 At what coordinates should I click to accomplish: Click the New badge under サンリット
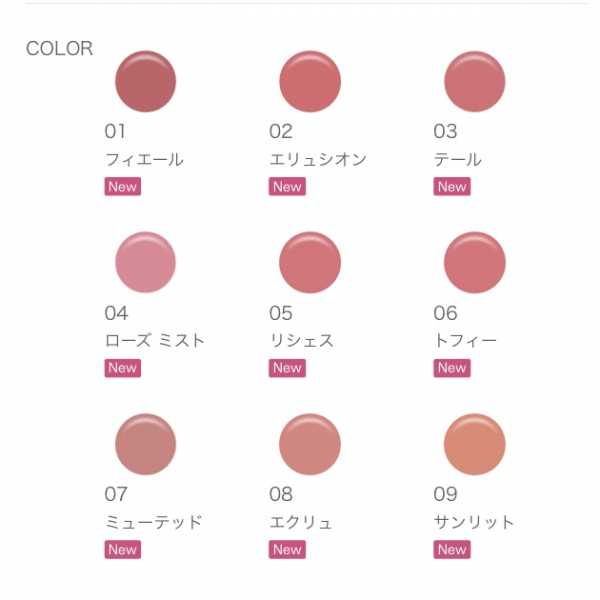pos(451,549)
